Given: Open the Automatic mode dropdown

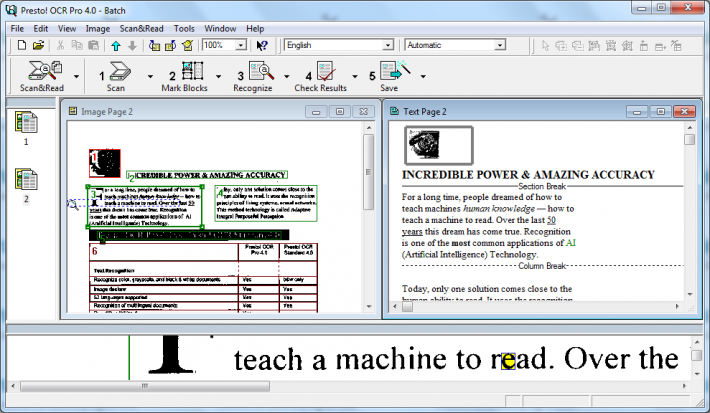Looking at the screenshot, I should [x=500, y=45].
